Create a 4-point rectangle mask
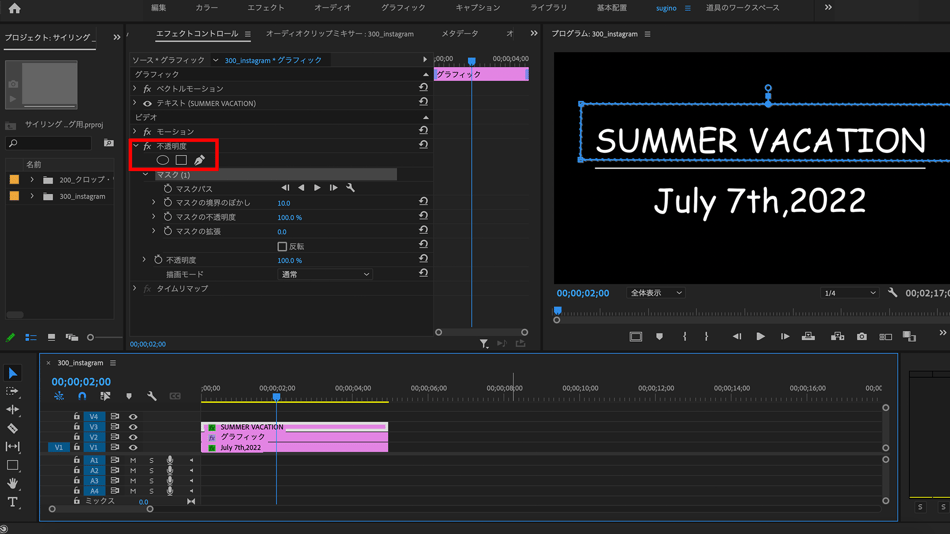Image resolution: width=950 pixels, height=534 pixels. point(181,160)
